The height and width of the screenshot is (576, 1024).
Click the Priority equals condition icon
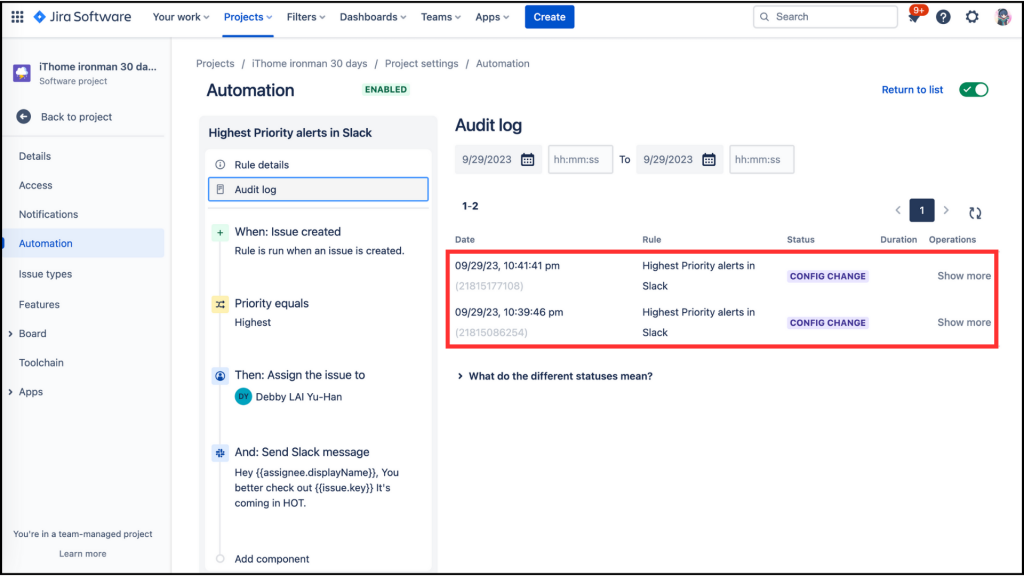[220, 304]
